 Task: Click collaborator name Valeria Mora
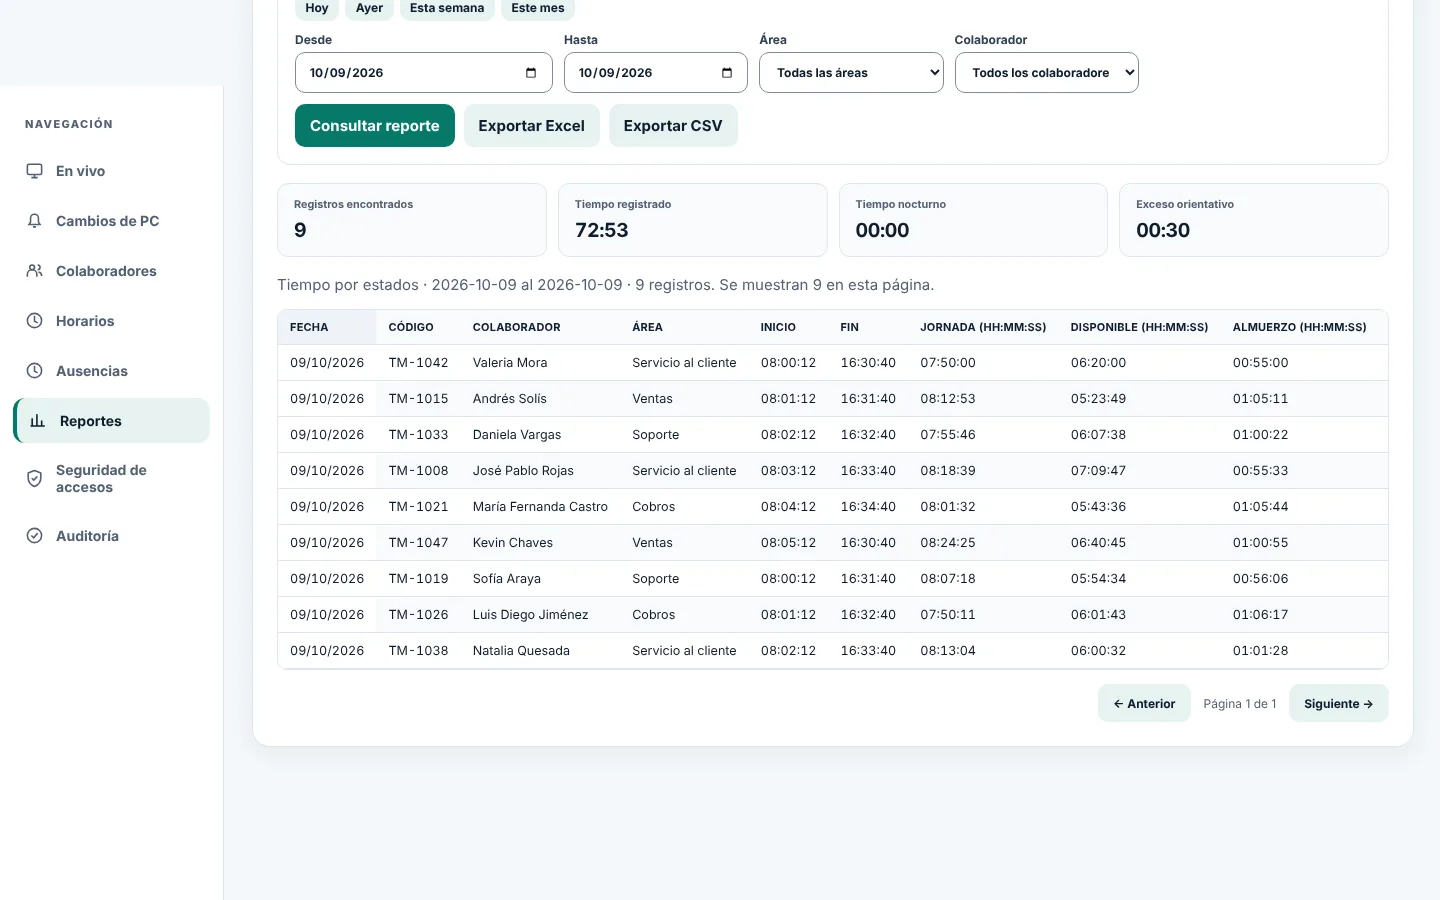tap(510, 363)
